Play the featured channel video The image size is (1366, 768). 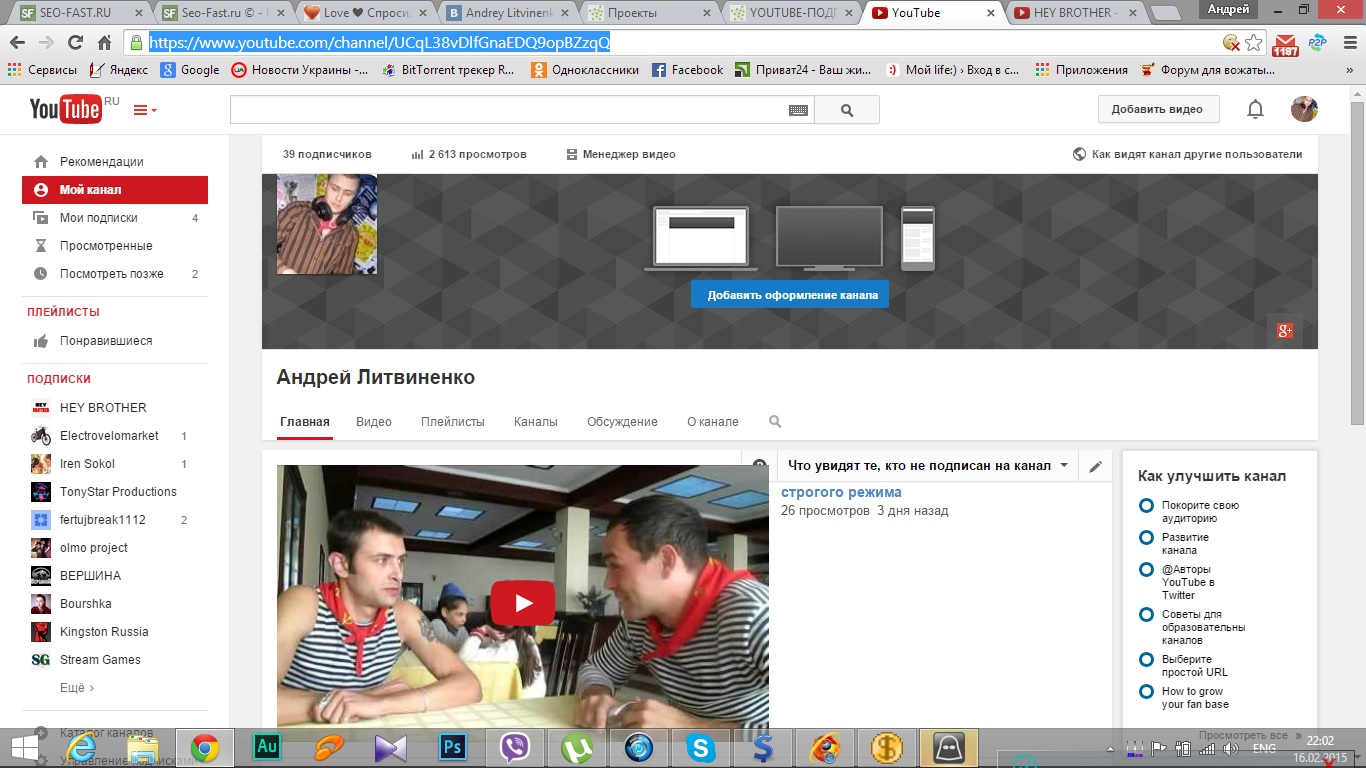pos(522,603)
